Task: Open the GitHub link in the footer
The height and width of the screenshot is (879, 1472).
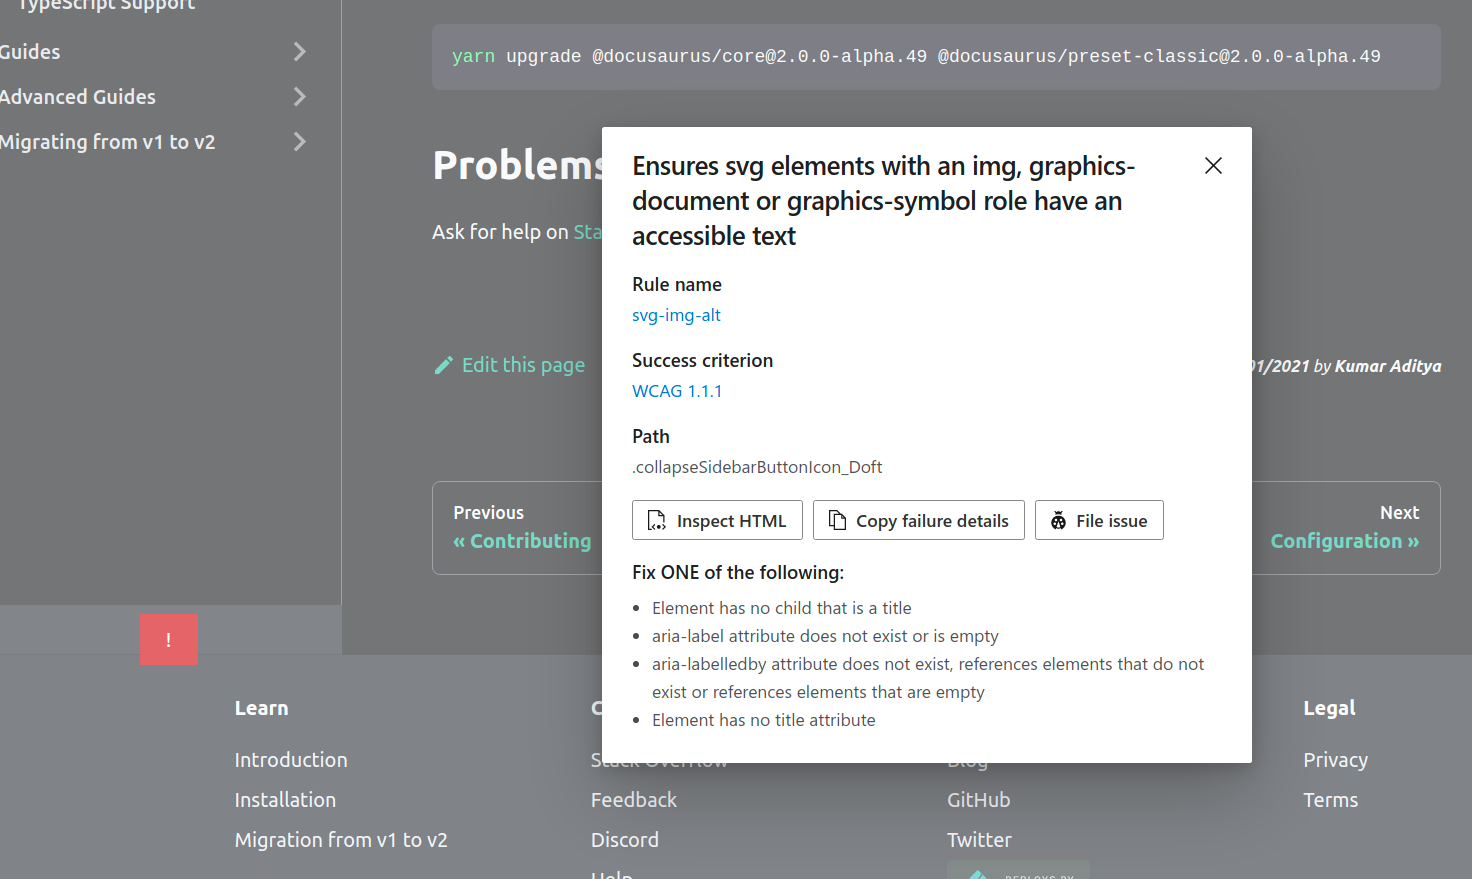Action: pos(978,799)
